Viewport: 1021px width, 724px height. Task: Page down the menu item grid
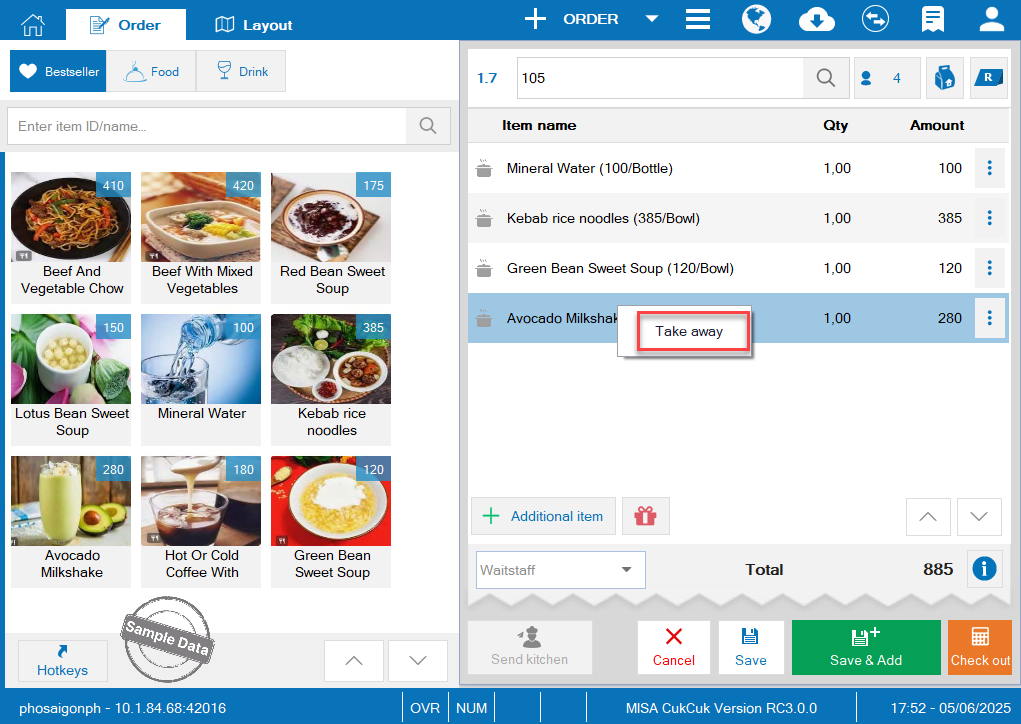click(418, 660)
